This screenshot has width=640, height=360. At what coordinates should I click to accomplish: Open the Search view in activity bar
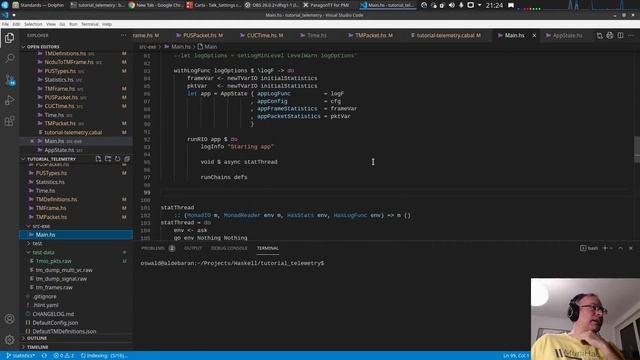[x=9, y=58]
